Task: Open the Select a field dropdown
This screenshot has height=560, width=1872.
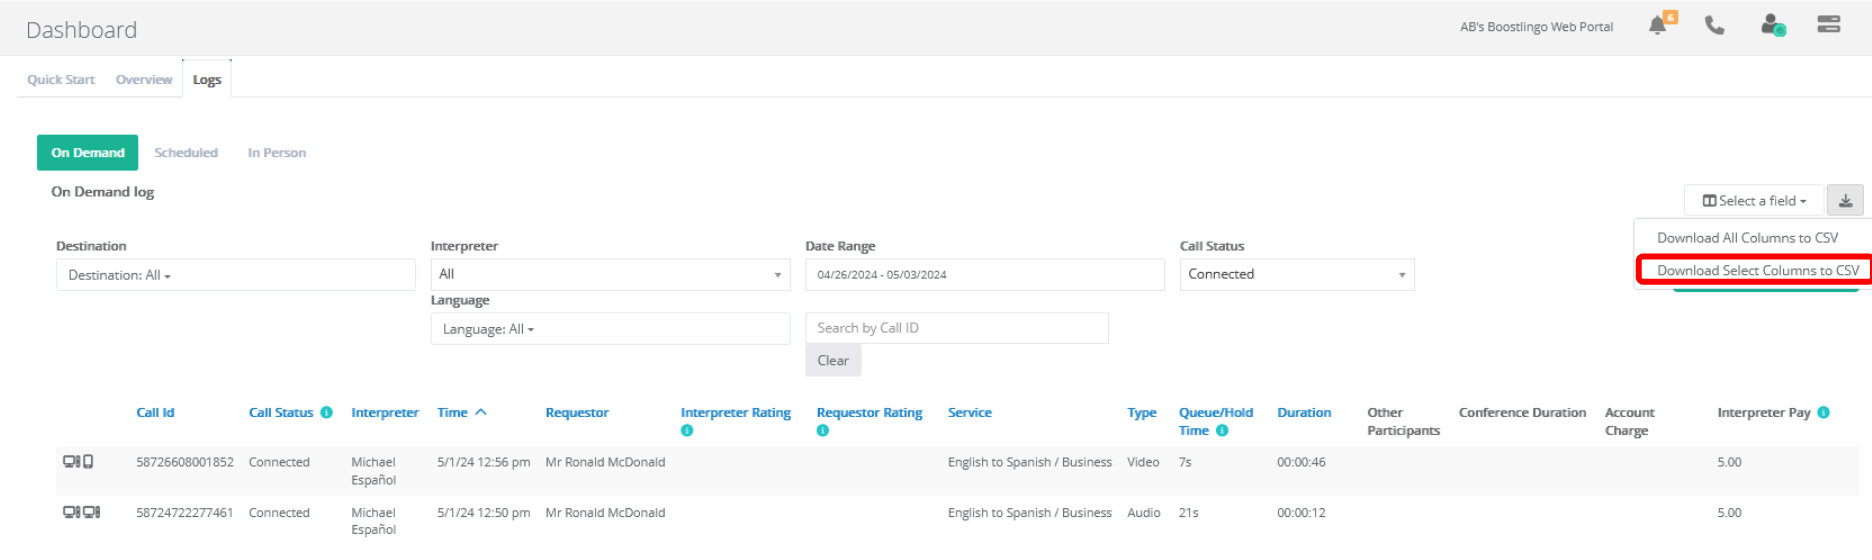Action: tap(1754, 201)
